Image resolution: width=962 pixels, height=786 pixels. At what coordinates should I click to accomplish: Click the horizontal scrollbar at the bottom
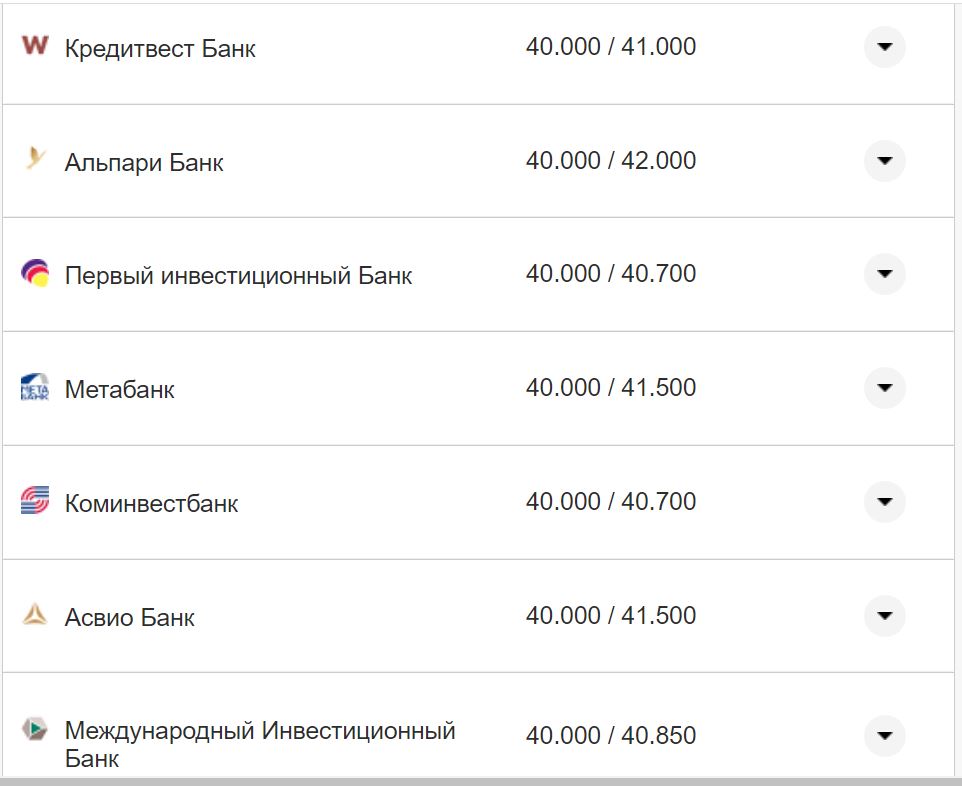pos(481,782)
